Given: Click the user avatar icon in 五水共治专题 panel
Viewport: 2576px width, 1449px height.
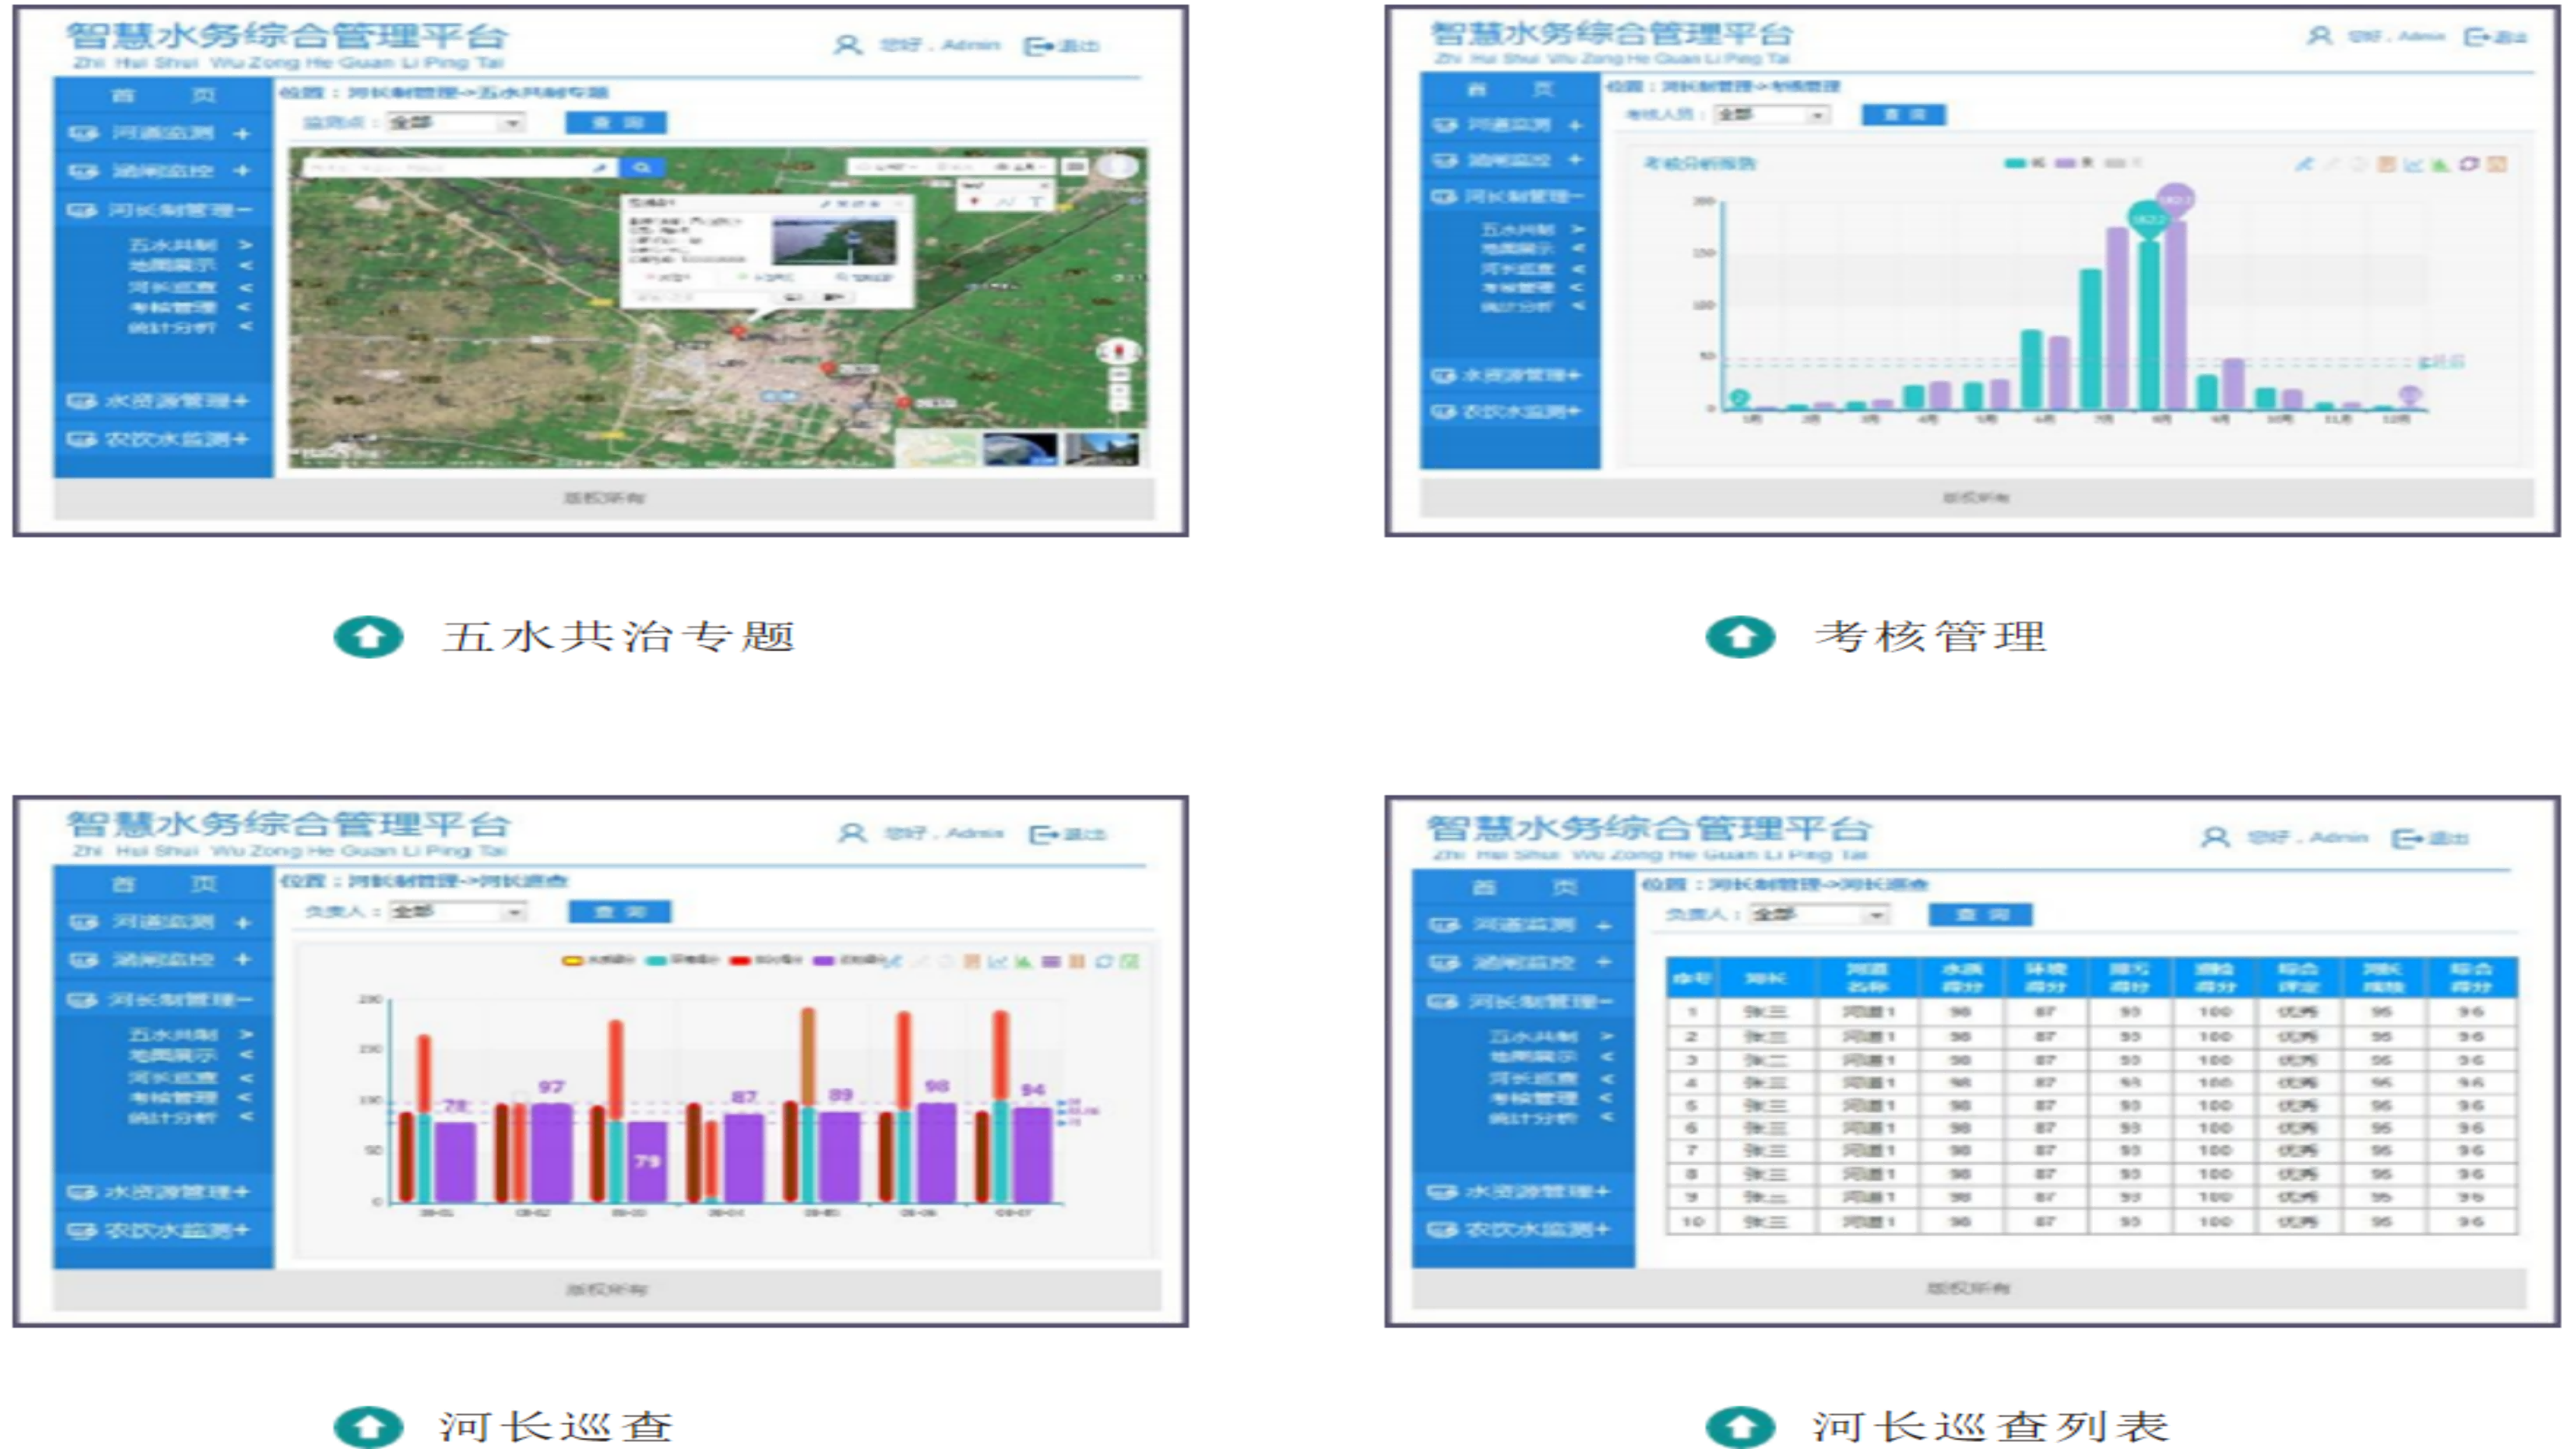Looking at the screenshot, I should (847, 45).
